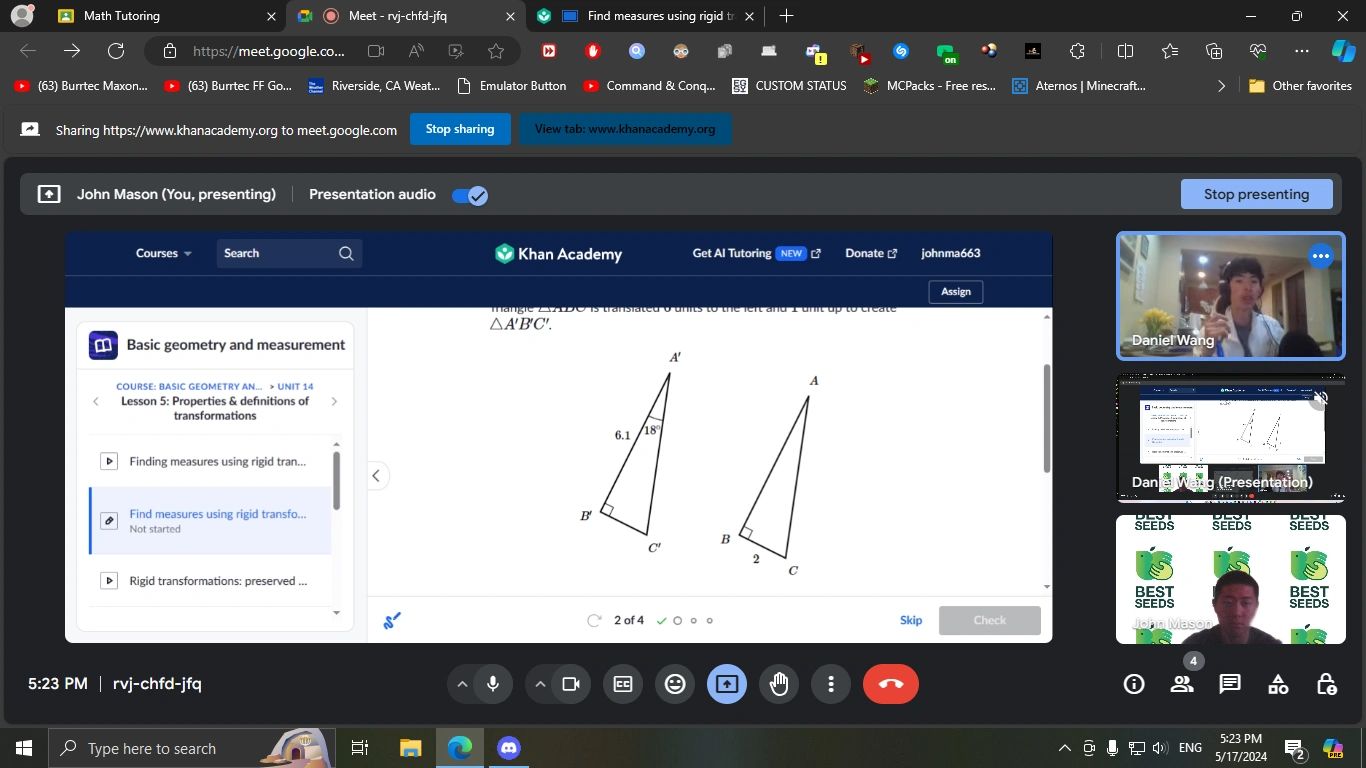The image size is (1366, 768).
Task: Click the exercise page vertical scrollbar
Action: (1047, 420)
